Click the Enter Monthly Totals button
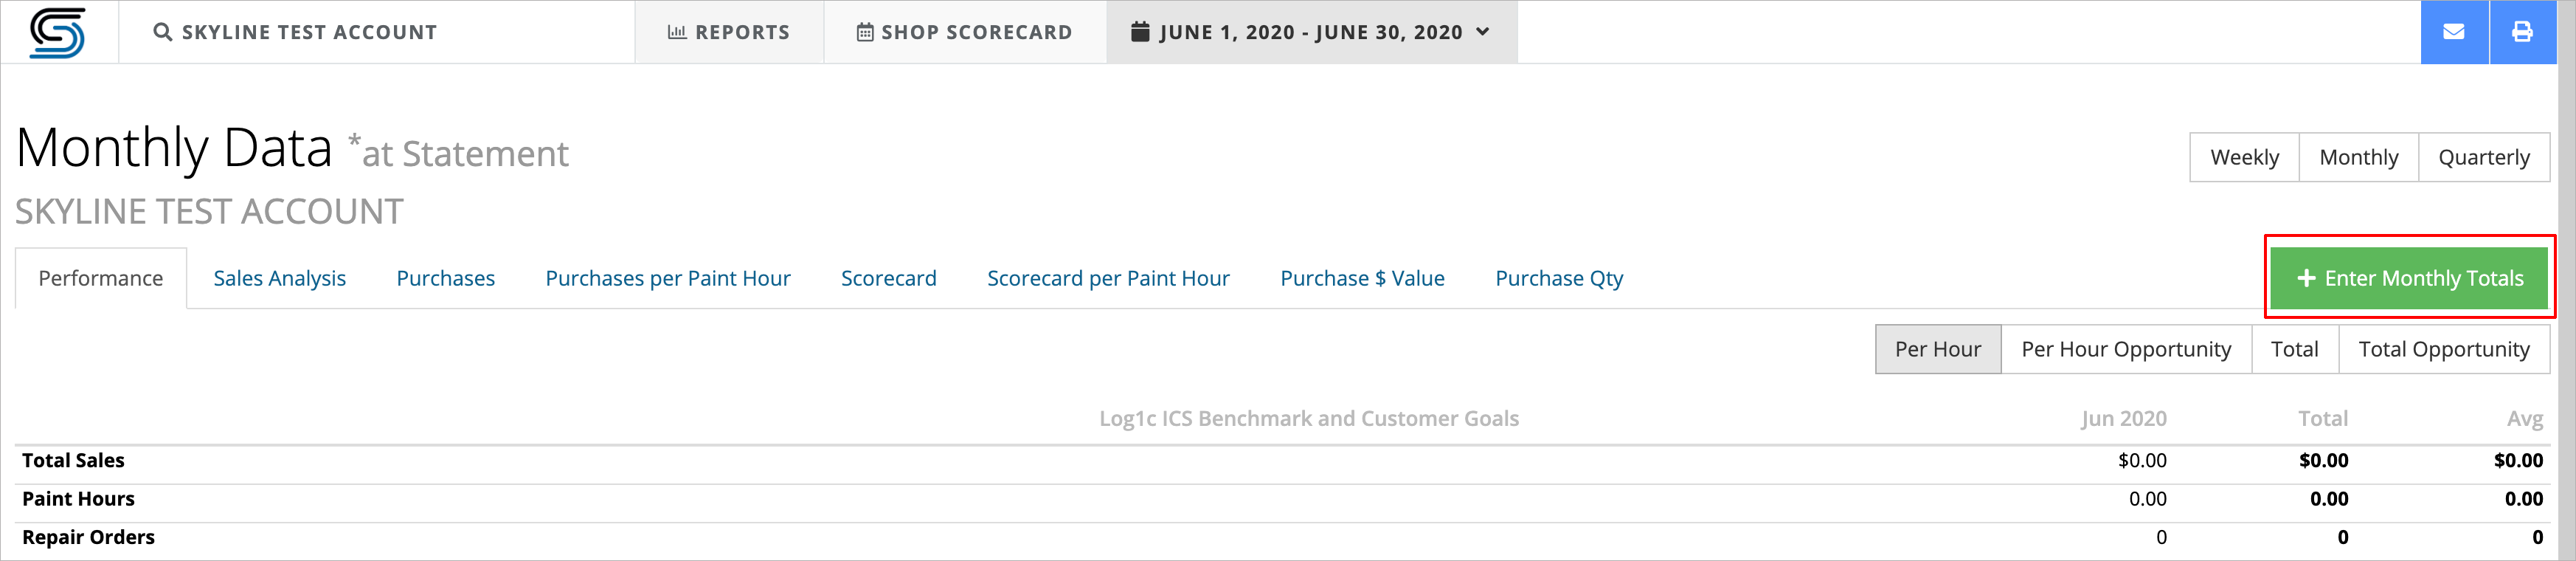This screenshot has width=2576, height=561. (2410, 278)
